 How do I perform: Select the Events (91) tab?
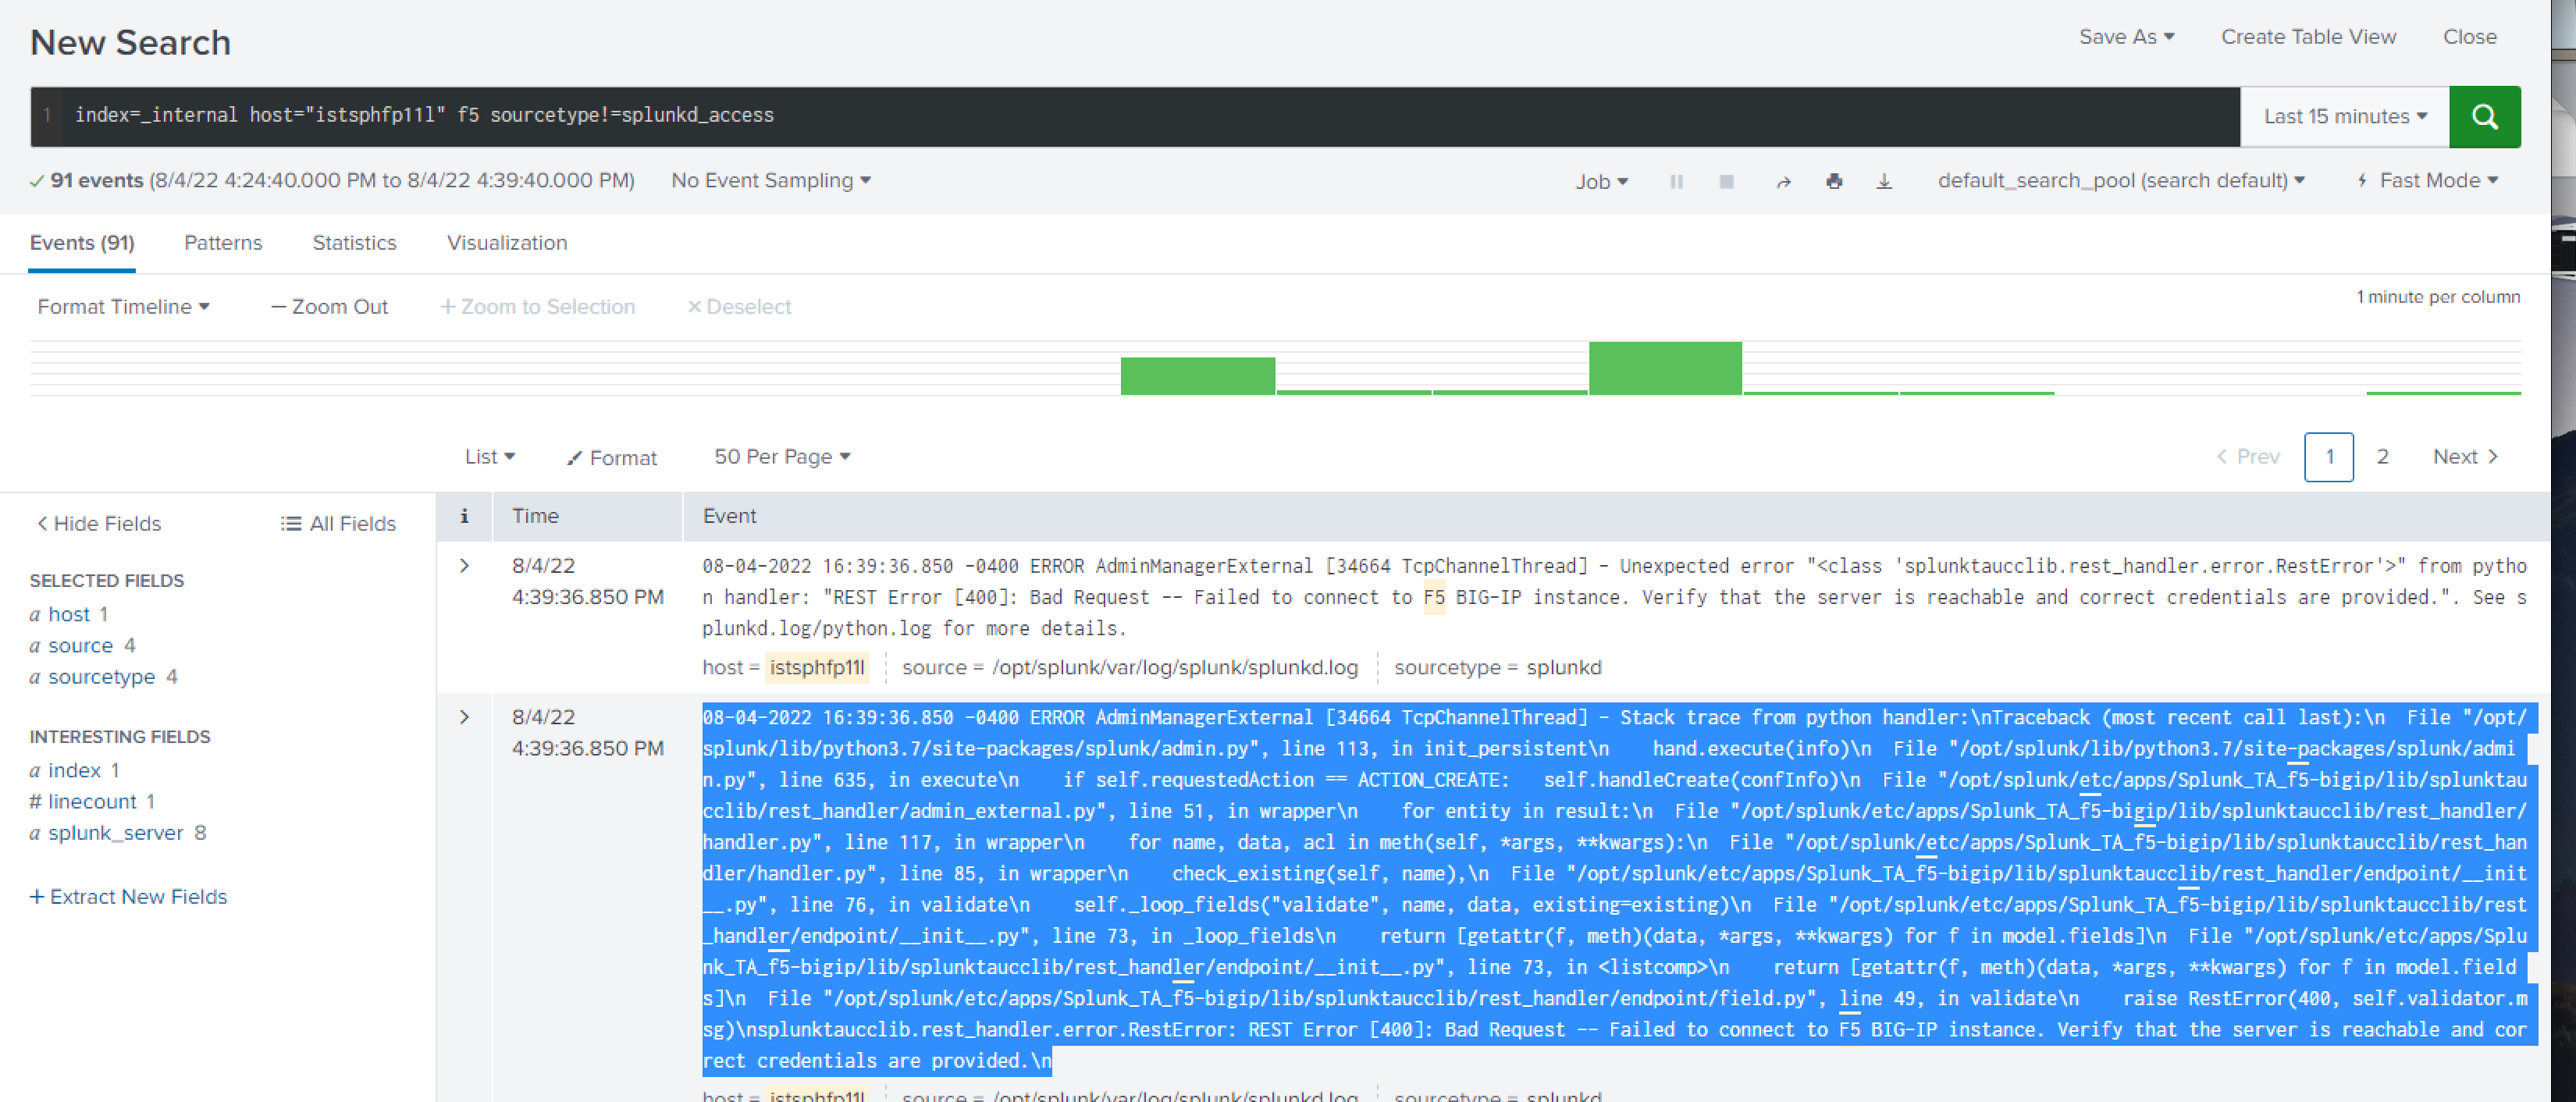[82, 243]
